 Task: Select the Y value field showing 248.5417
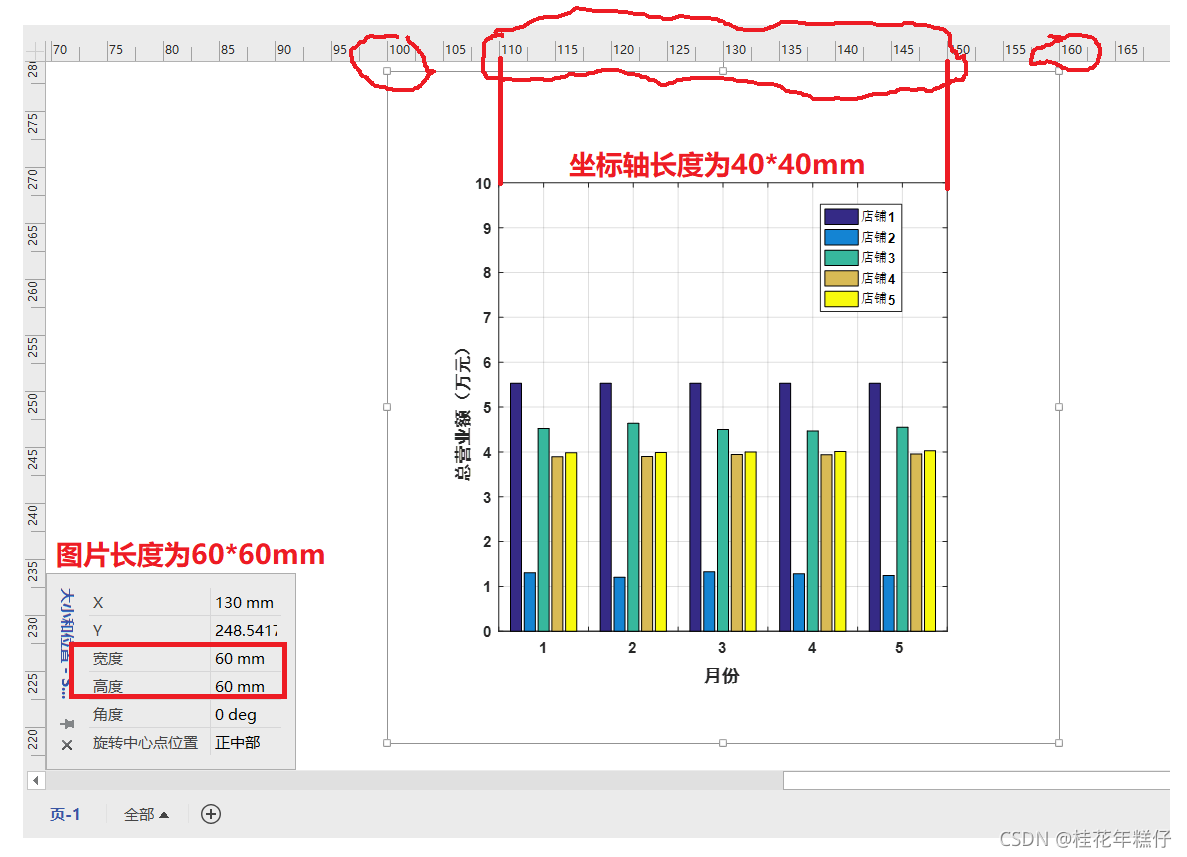click(x=245, y=630)
